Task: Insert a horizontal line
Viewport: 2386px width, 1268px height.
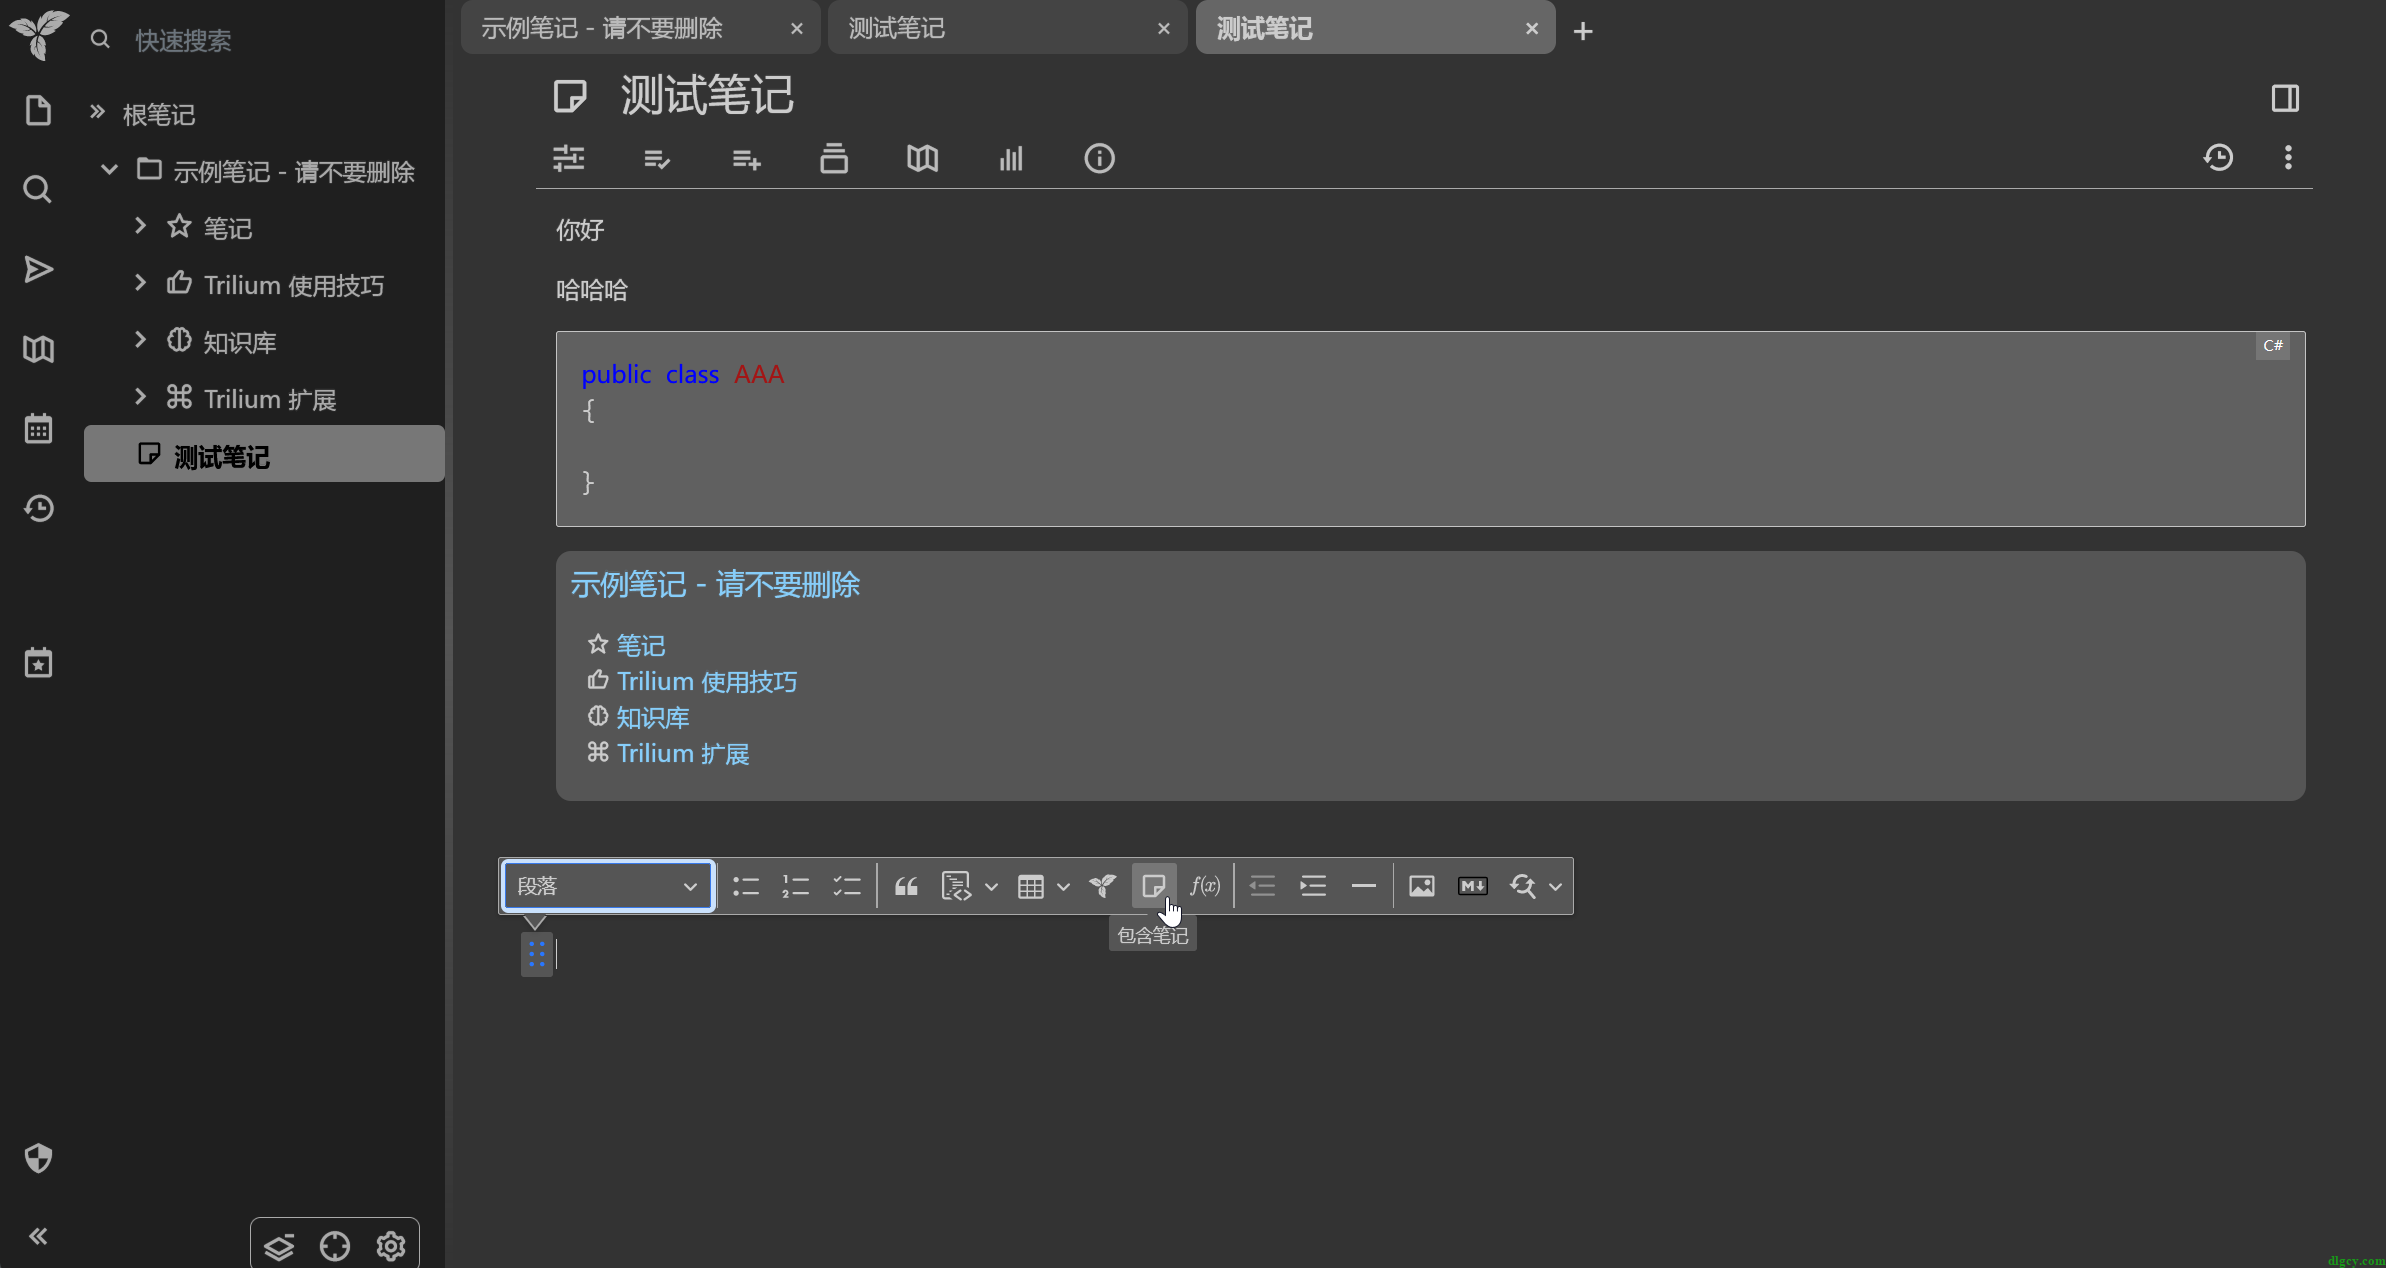Action: (x=1364, y=886)
